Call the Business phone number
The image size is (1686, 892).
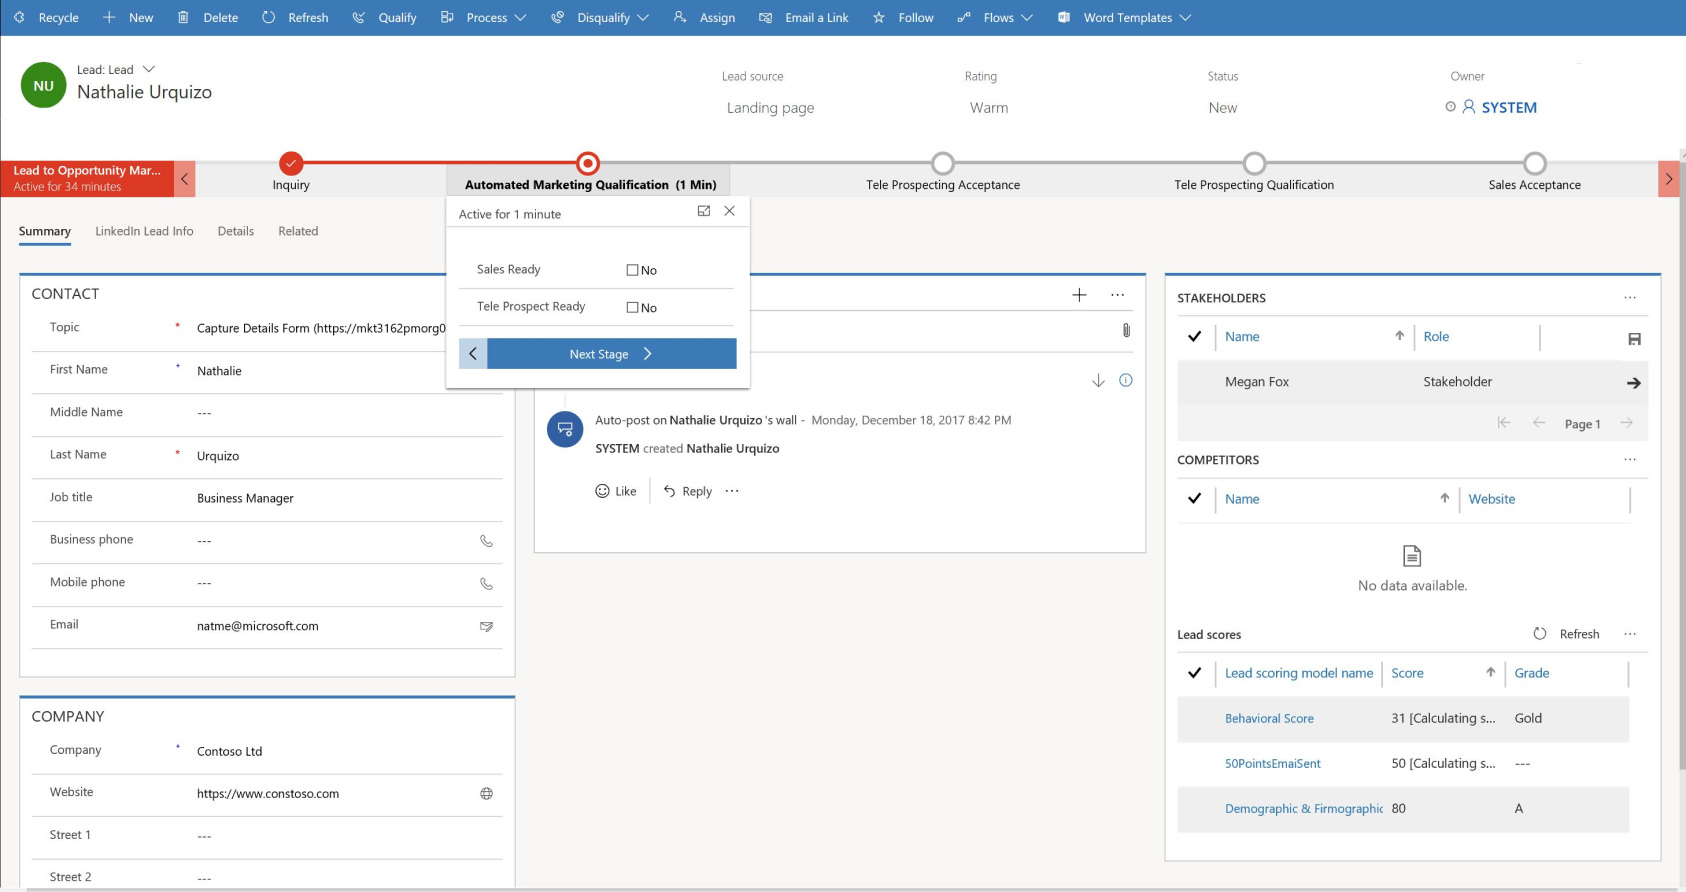(486, 541)
